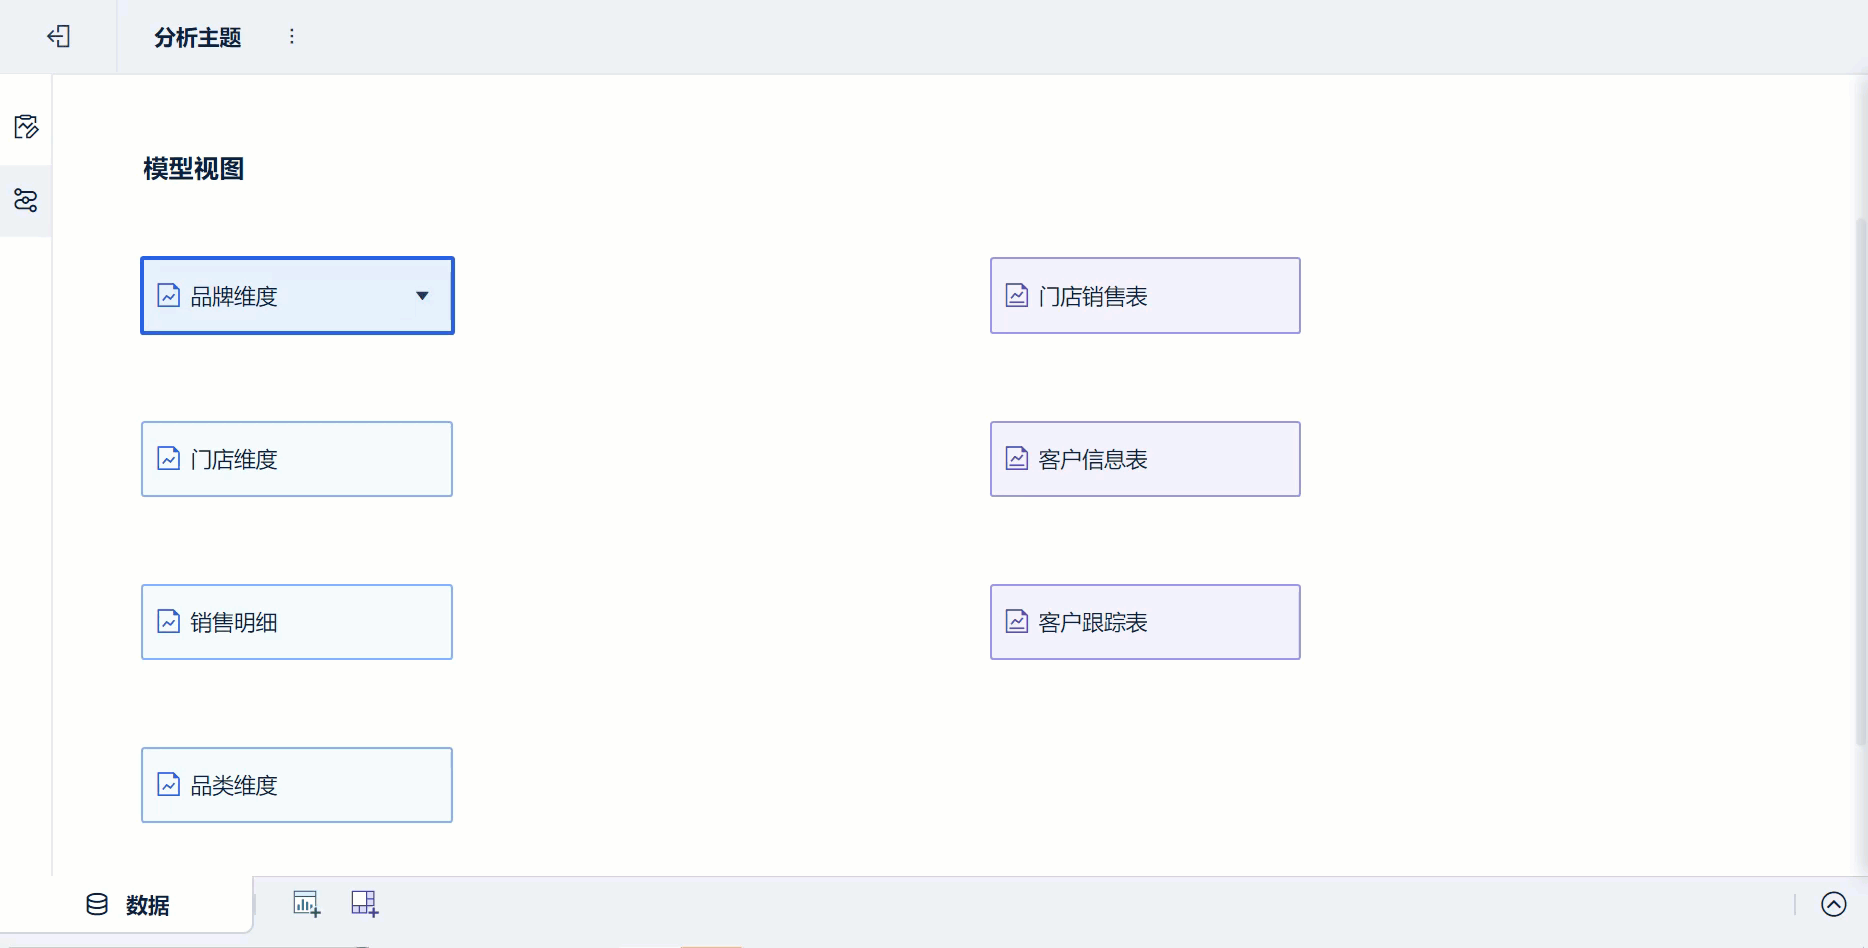Image resolution: width=1868 pixels, height=948 pixels.
Task: Click the add dashboard icon in bottom bar
Action: pyautogui.click(x=364, y=904)
